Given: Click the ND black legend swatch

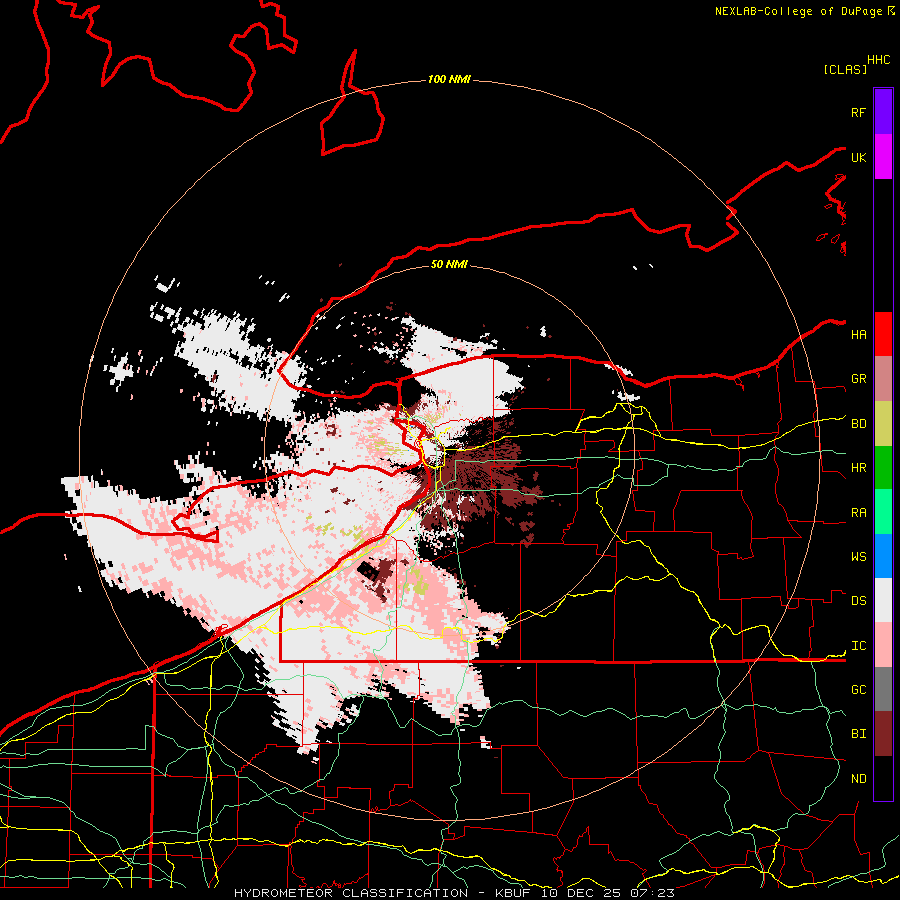Looking at the screenshot, I should tap(883, 778).
